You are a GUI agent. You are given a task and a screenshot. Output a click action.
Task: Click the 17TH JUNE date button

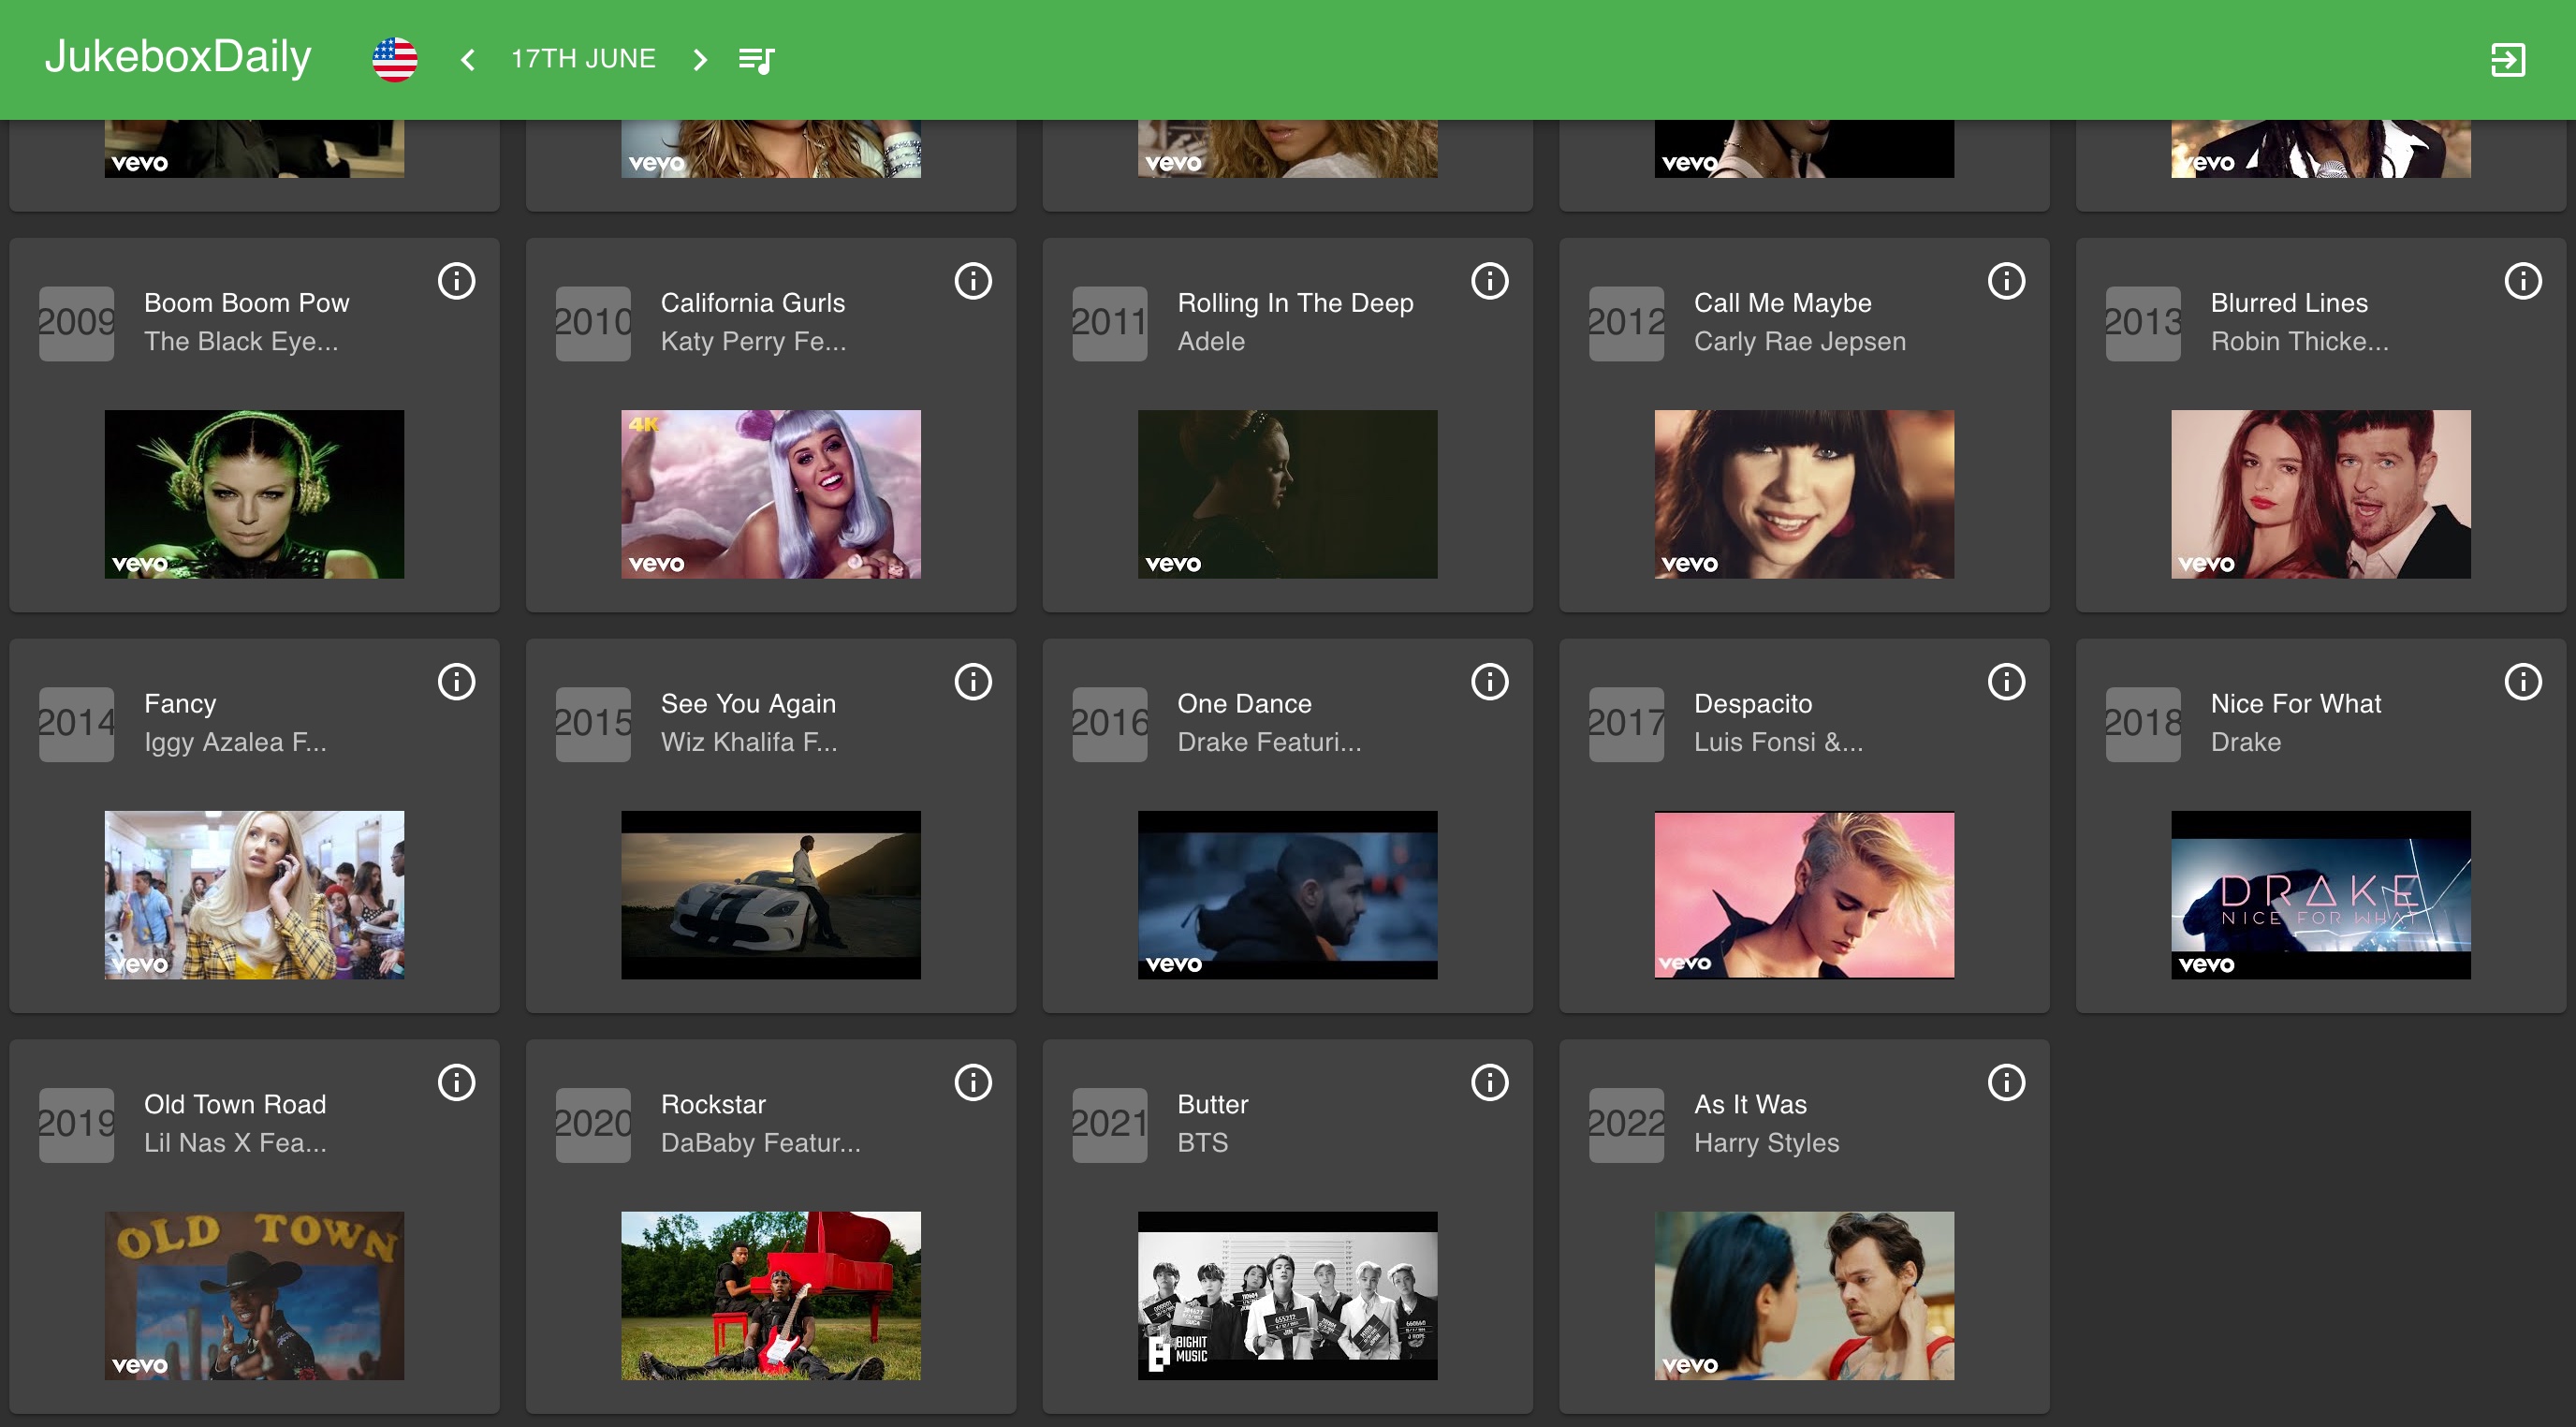(583, 60)
